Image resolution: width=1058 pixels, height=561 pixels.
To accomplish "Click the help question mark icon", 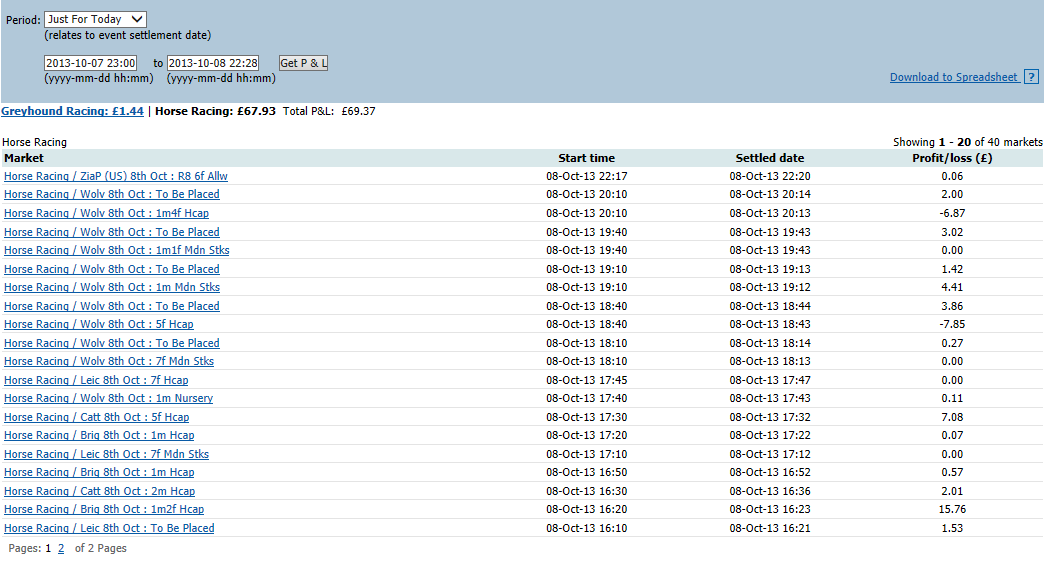I will pyautogui.click(x=1031, y=77).
